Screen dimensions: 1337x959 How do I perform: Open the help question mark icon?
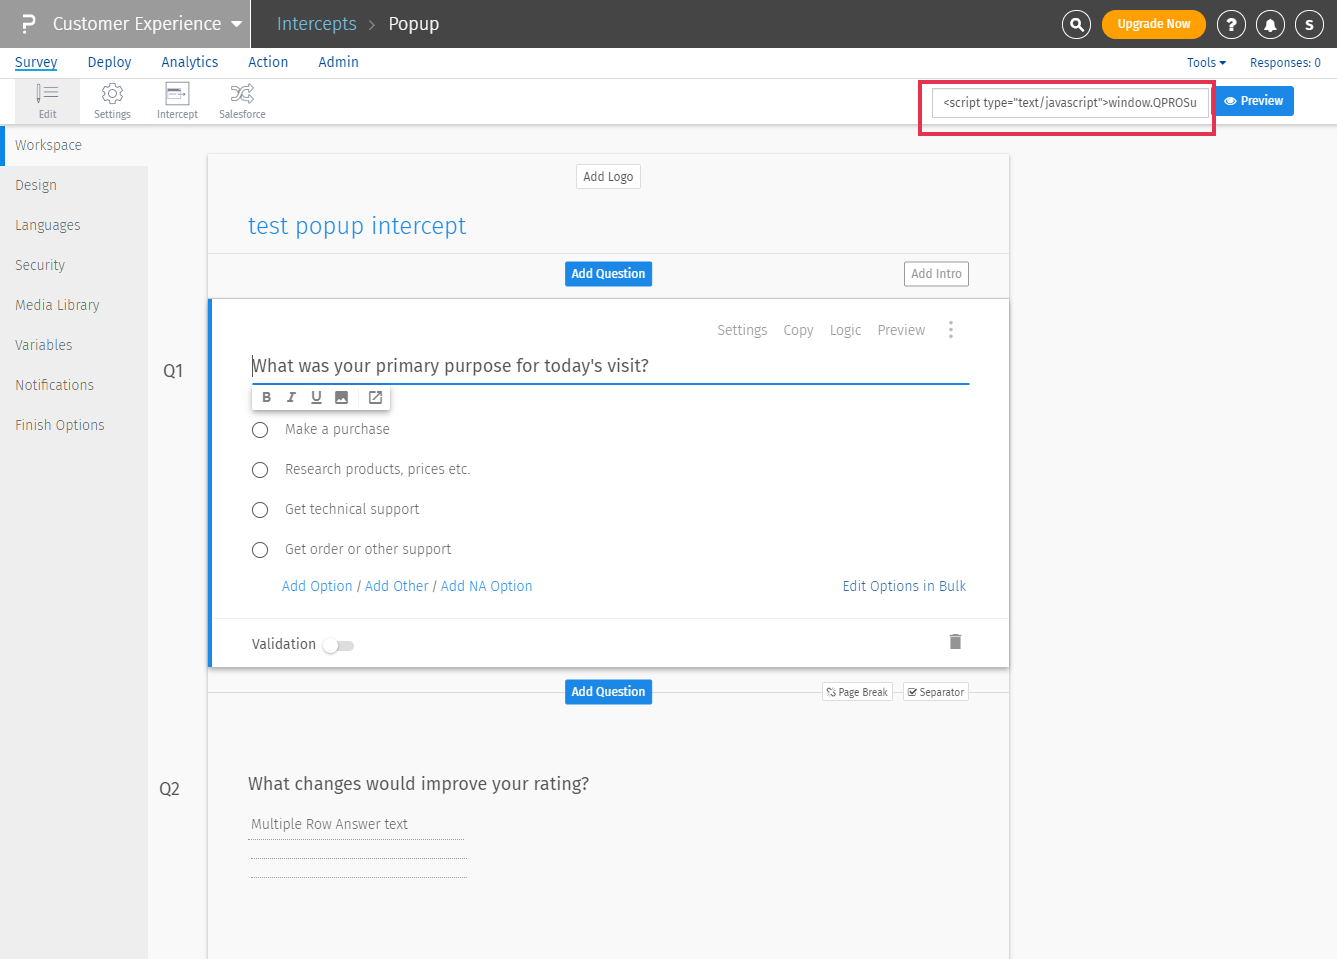[x=1231, y=24]
